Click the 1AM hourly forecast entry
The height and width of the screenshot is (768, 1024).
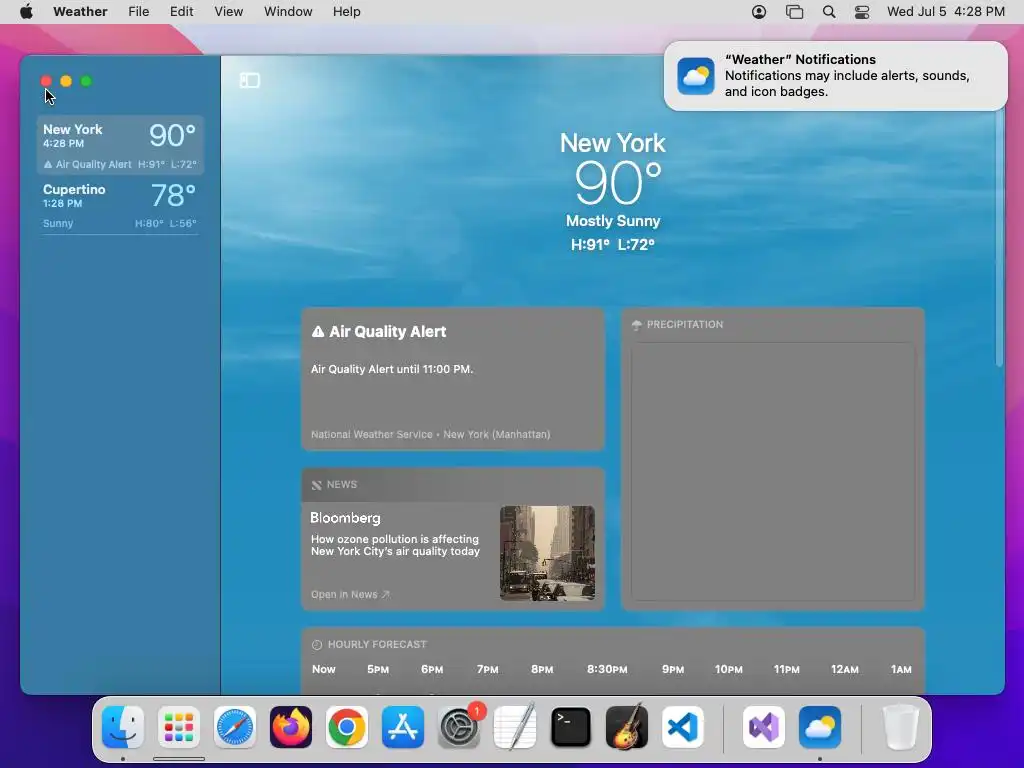coord(901,669)
